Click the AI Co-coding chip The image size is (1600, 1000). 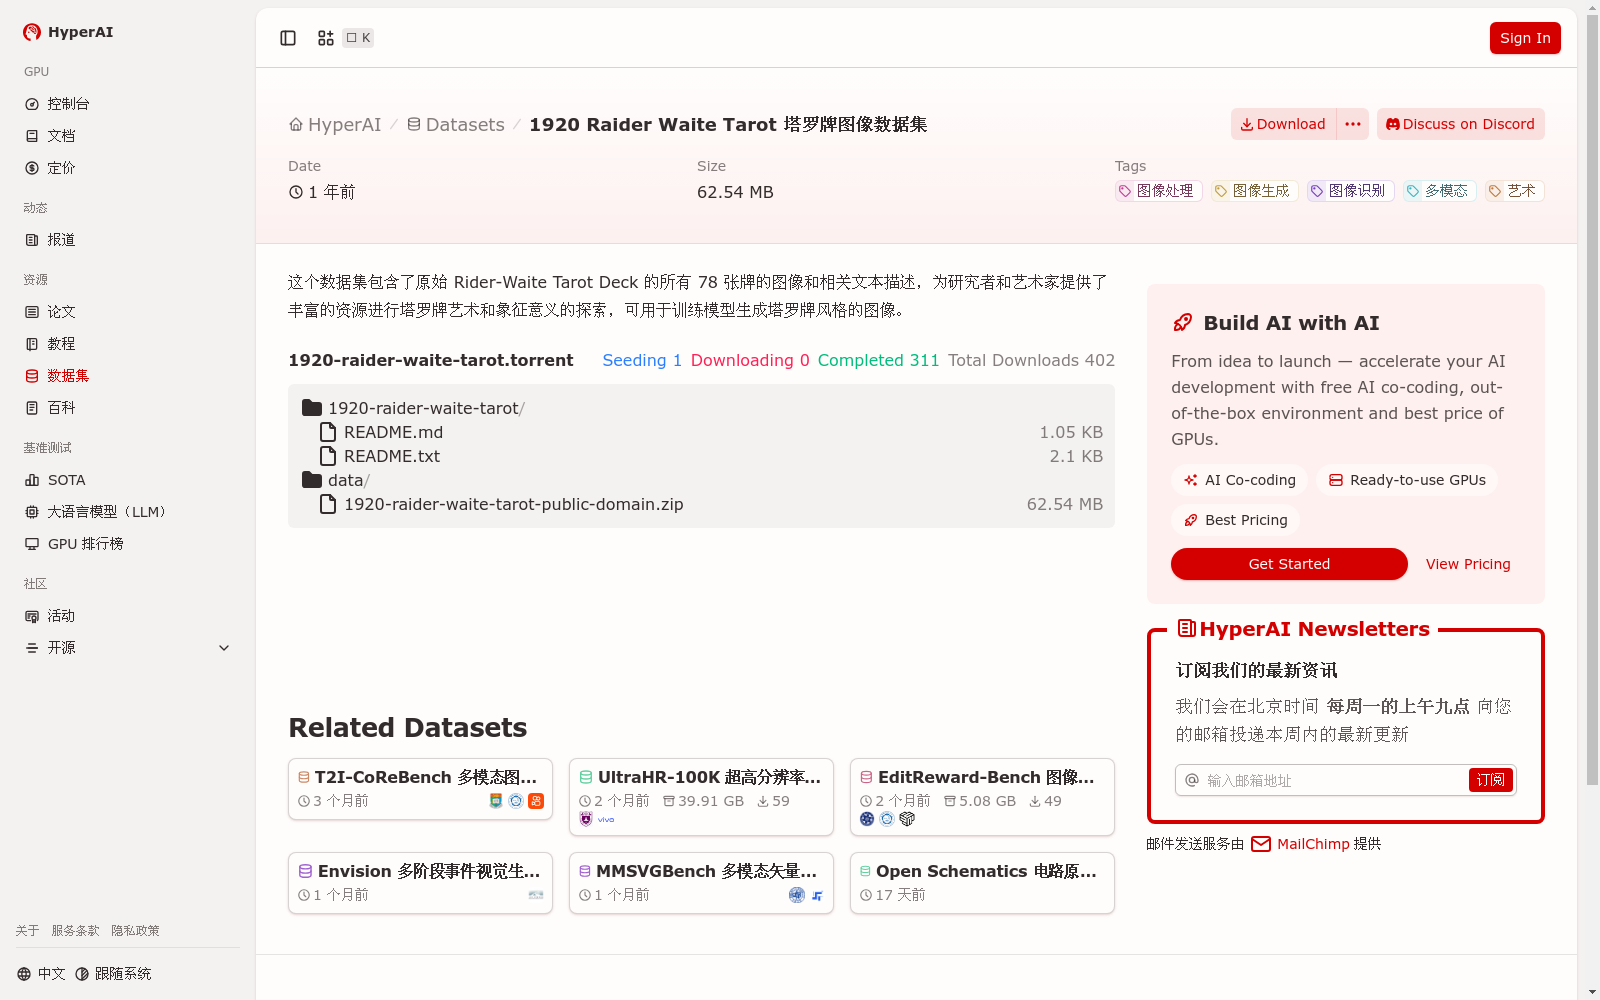1239,480
